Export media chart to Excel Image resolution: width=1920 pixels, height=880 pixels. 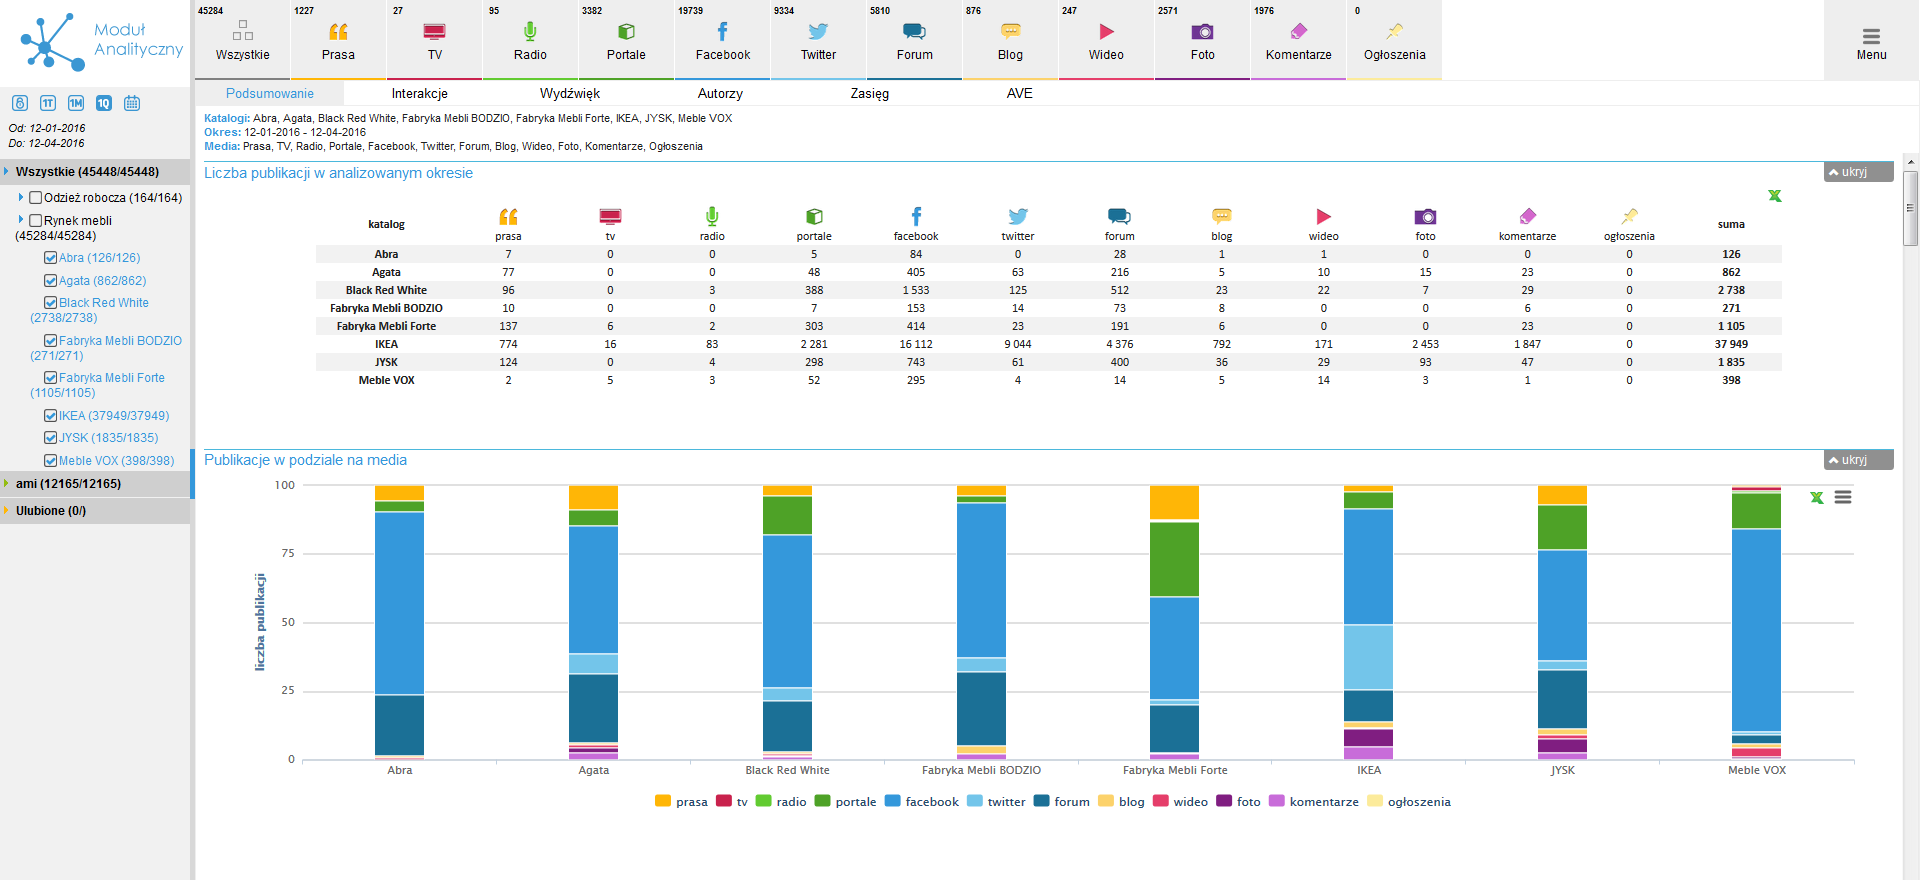click(x=1816, y=497)
